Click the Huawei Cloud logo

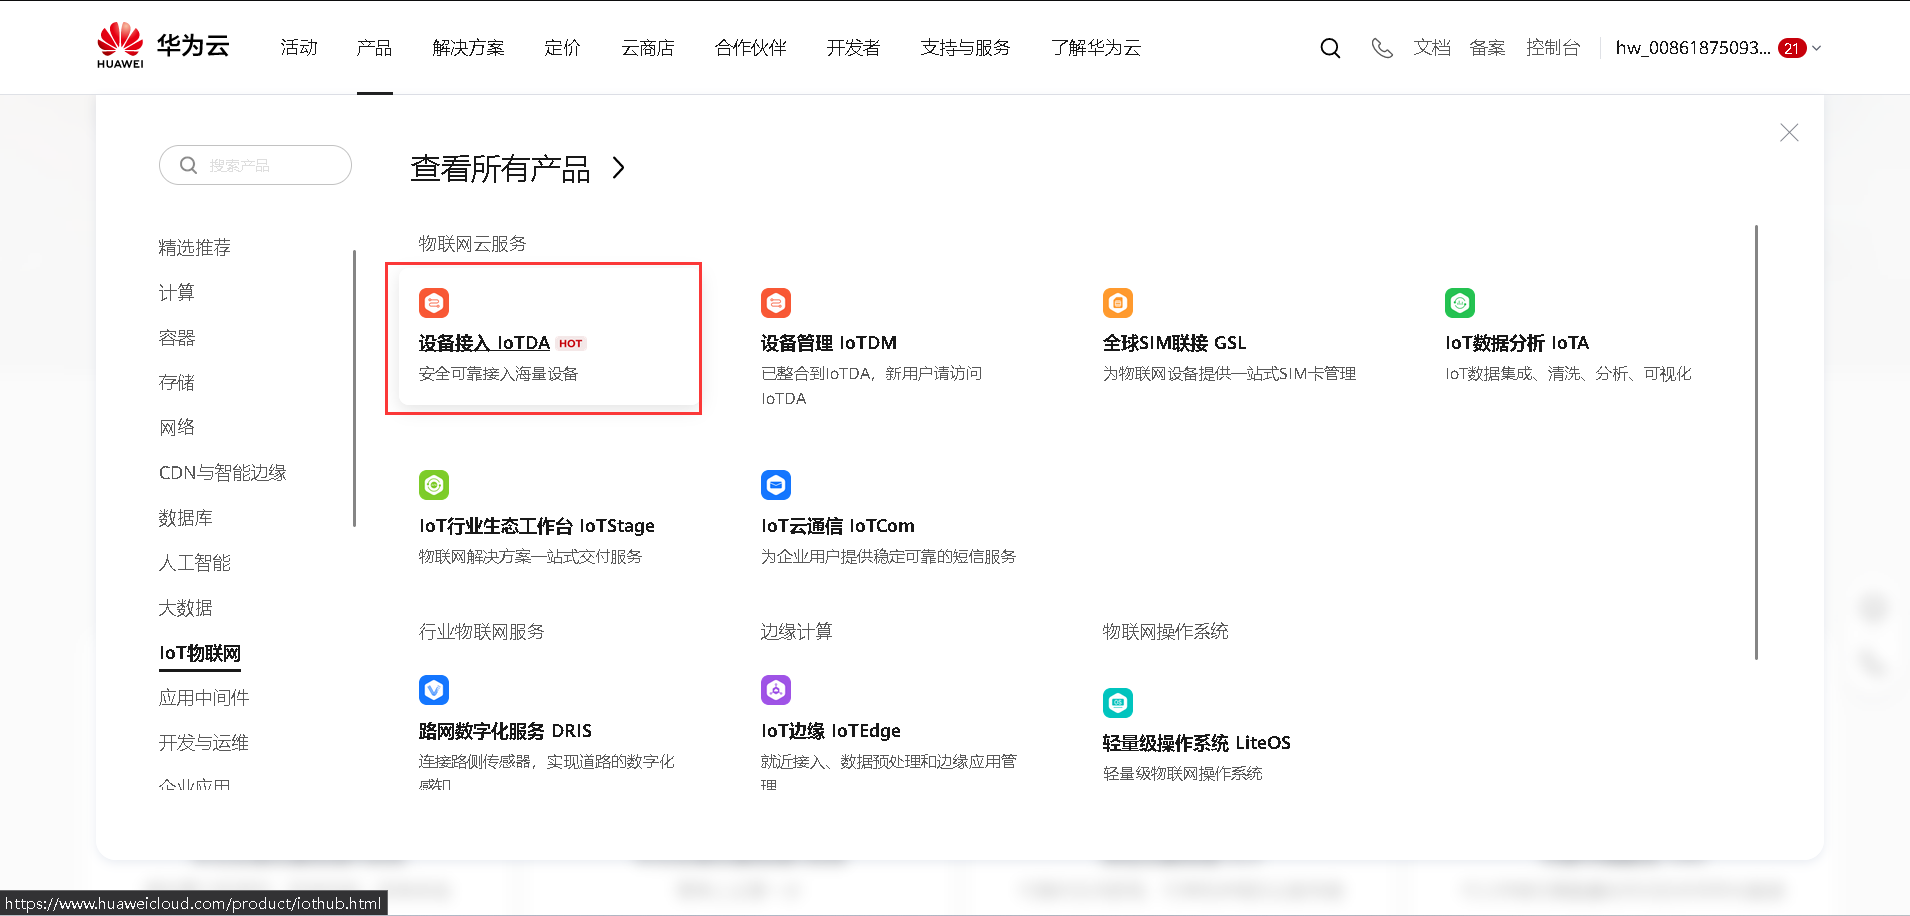[x=160, y=45]
